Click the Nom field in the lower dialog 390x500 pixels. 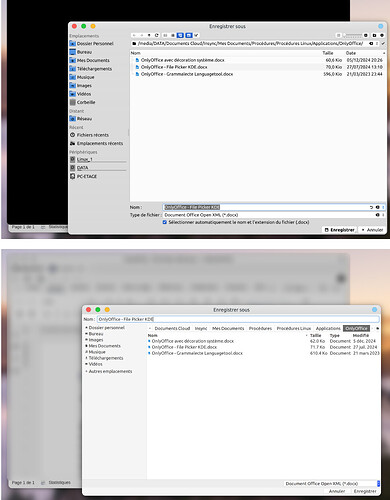(x=238, y=319)
